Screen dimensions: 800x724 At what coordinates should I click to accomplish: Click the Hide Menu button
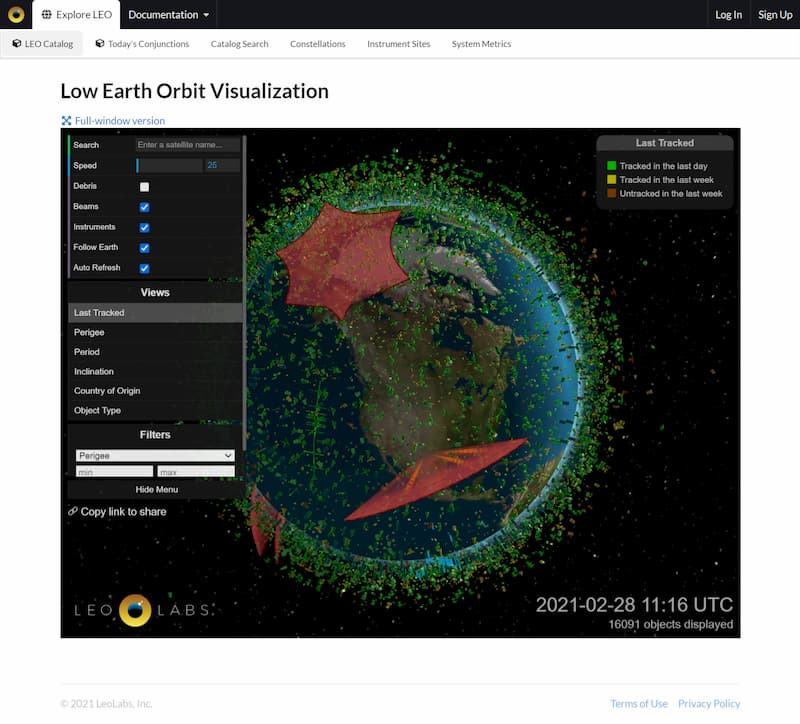(157, 489)
